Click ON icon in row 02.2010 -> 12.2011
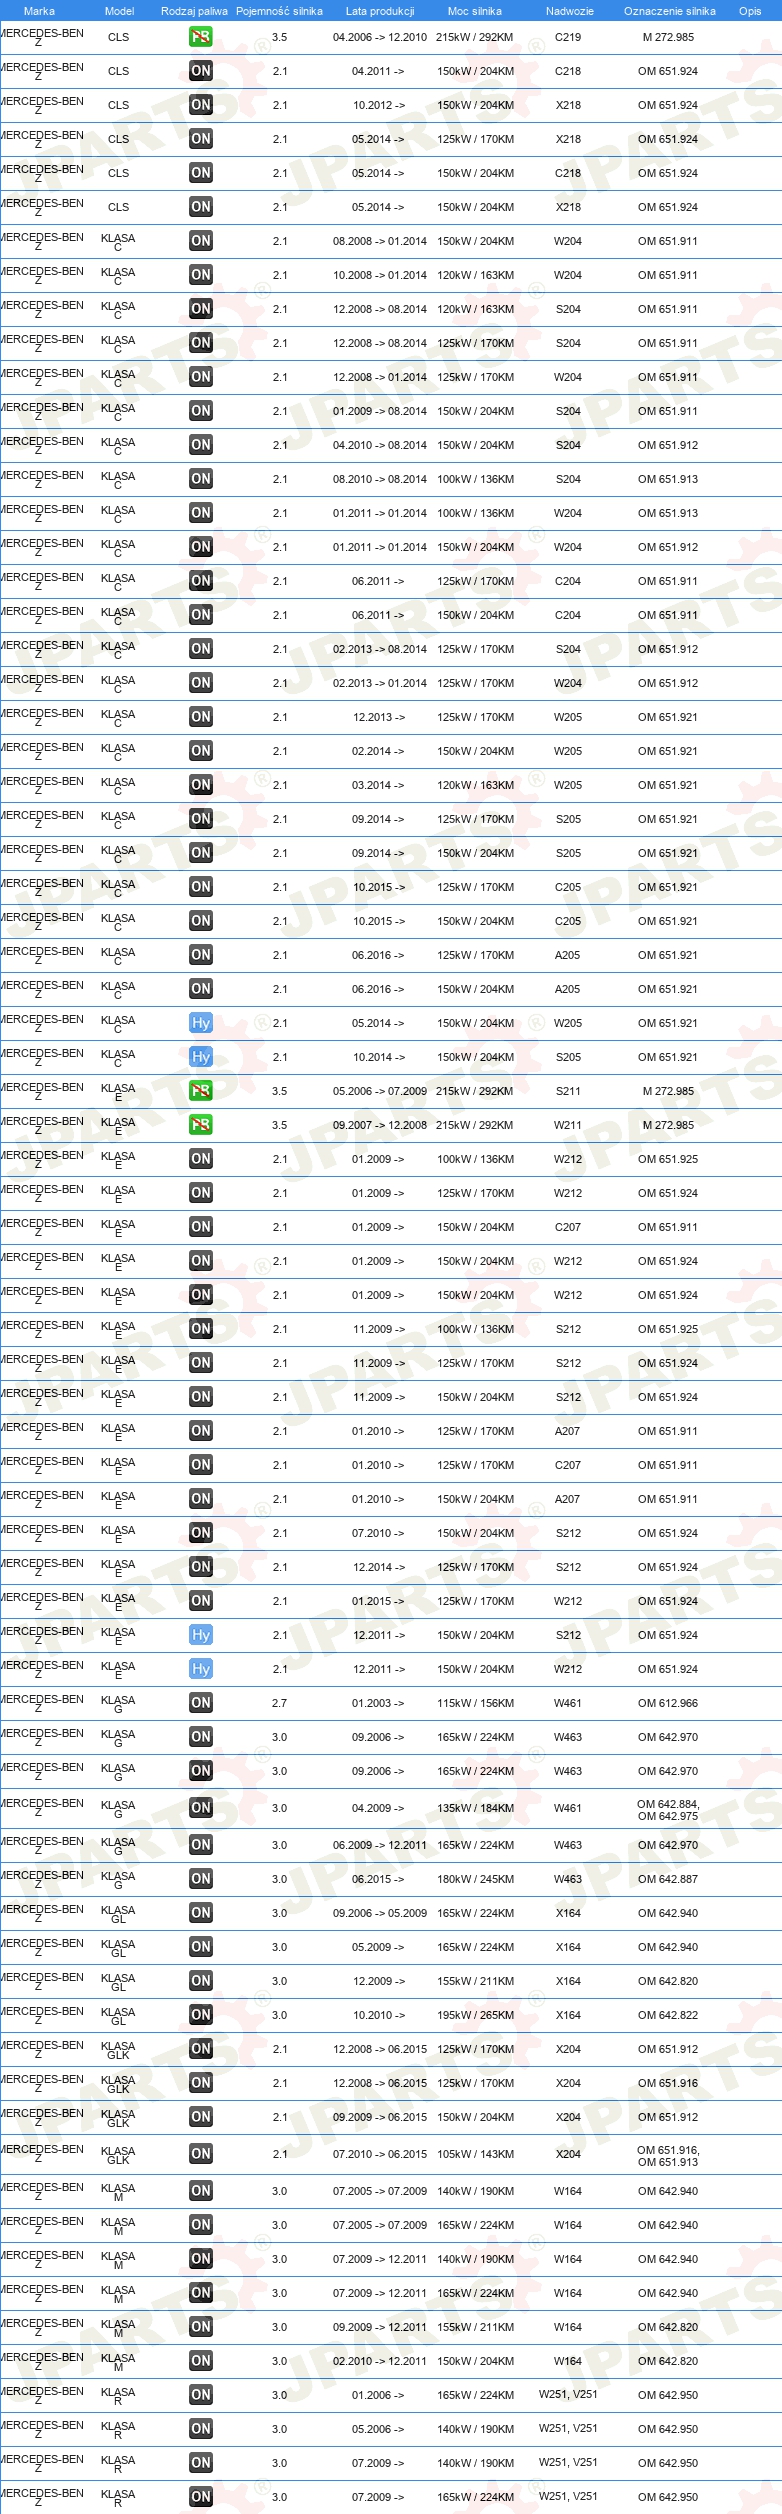The image size is (782, 2514). [x=201, y=2361]
